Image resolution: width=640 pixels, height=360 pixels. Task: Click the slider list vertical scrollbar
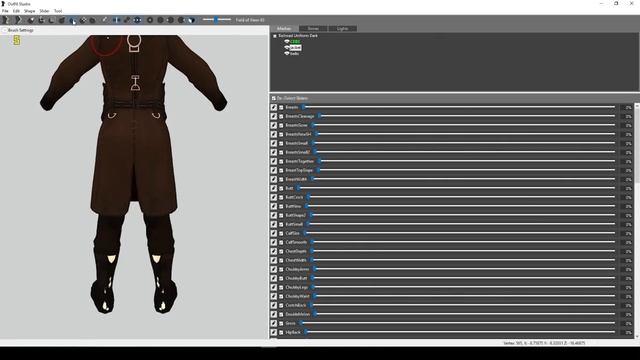click(637, 220)
